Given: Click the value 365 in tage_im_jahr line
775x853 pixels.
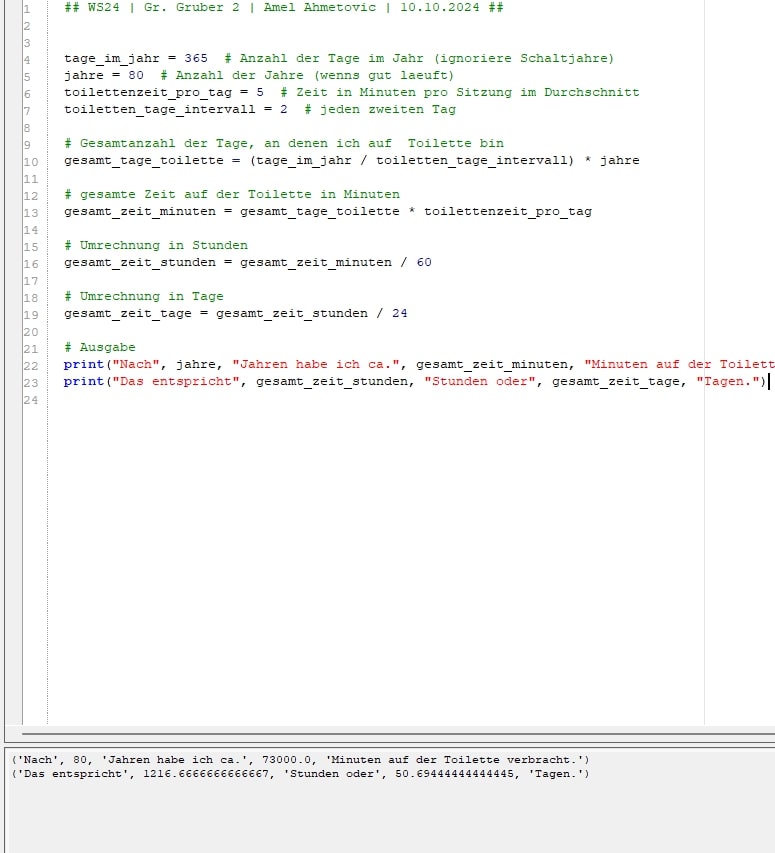Looking at the screenshot, I should pyautogui.click(x=196, y=58).
